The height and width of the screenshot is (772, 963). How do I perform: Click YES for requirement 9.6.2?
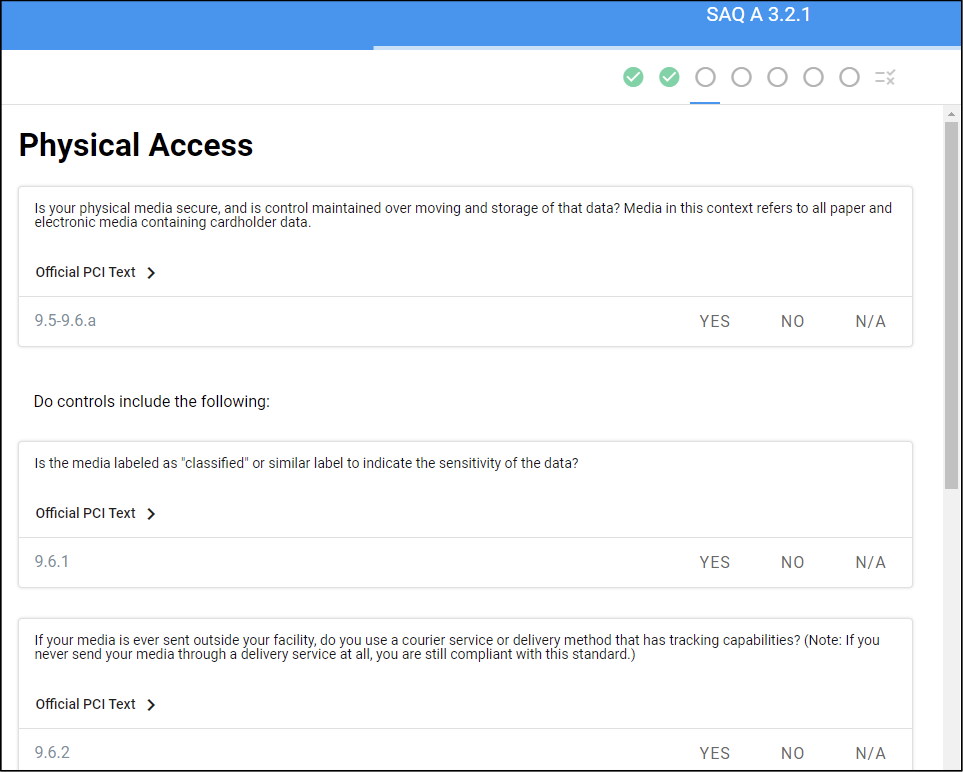coord(714,753)
